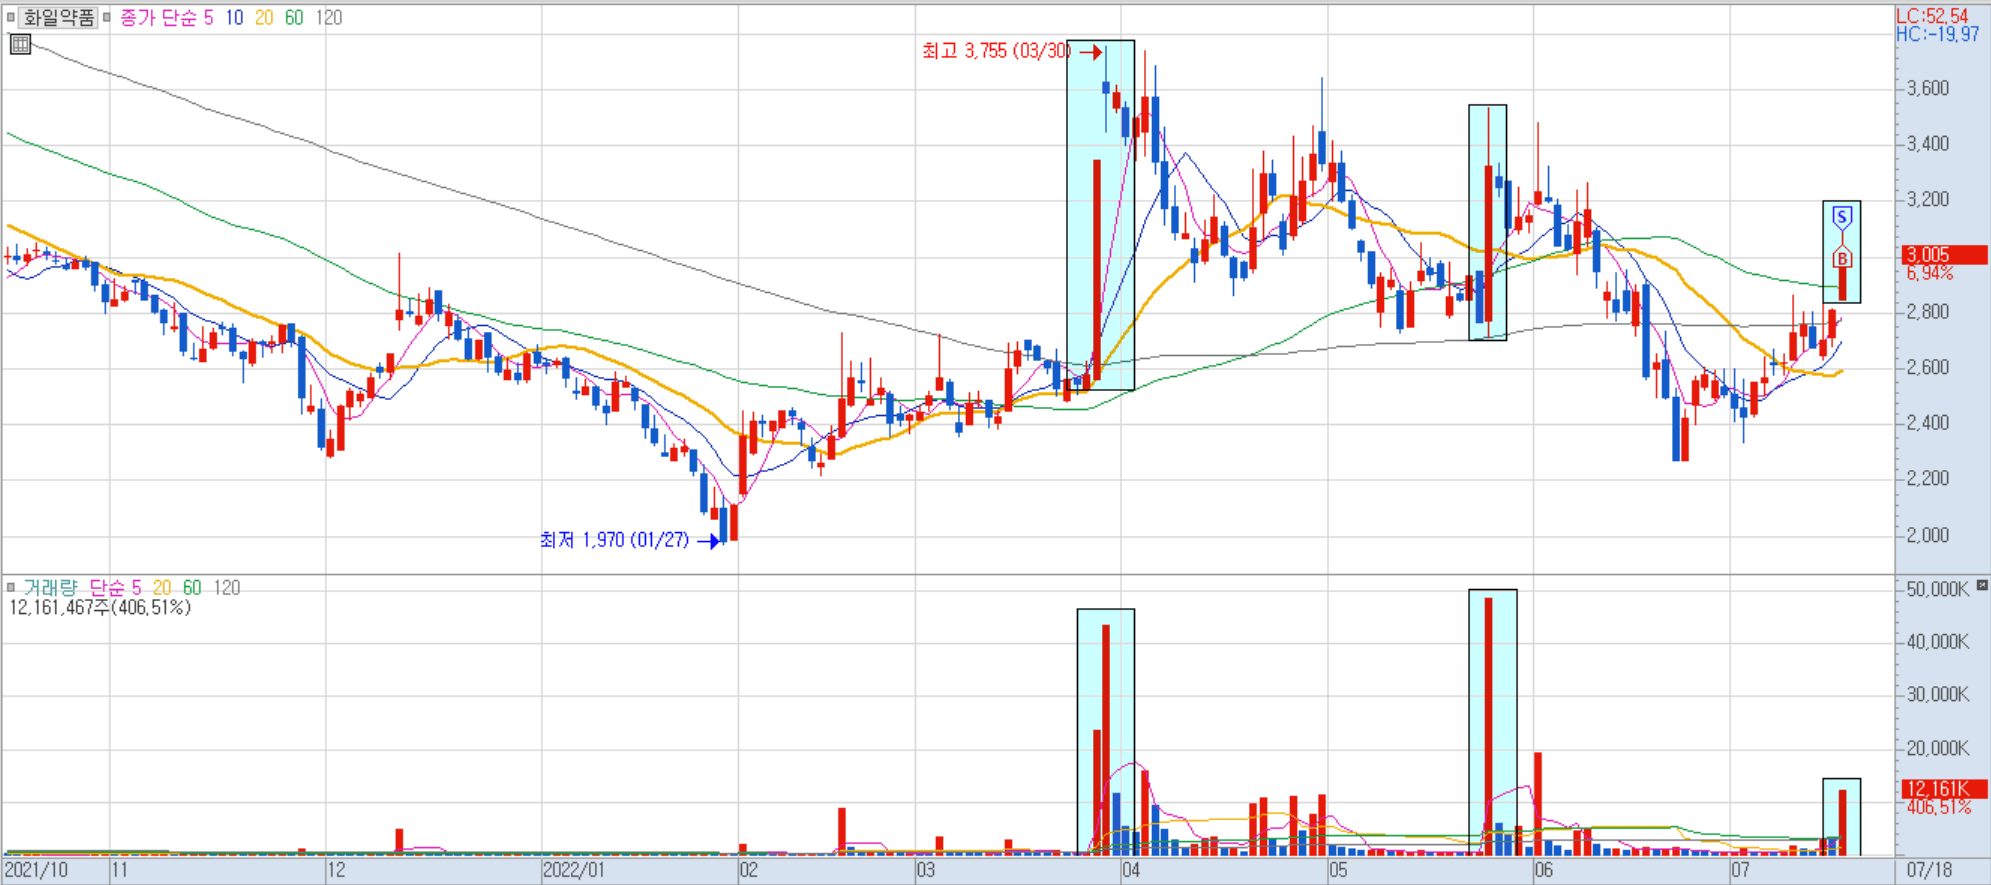Click the 03 month label on time axis
Screen dimensions: 1991x885
pos(926,870)
